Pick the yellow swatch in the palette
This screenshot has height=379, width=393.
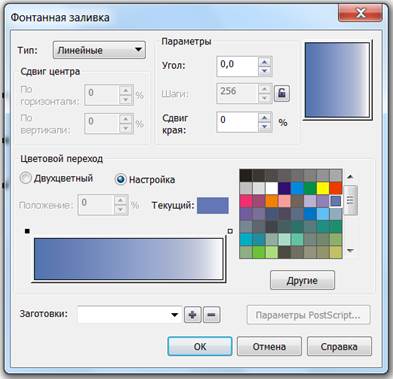pyautogui.click(x=323, y=188)
